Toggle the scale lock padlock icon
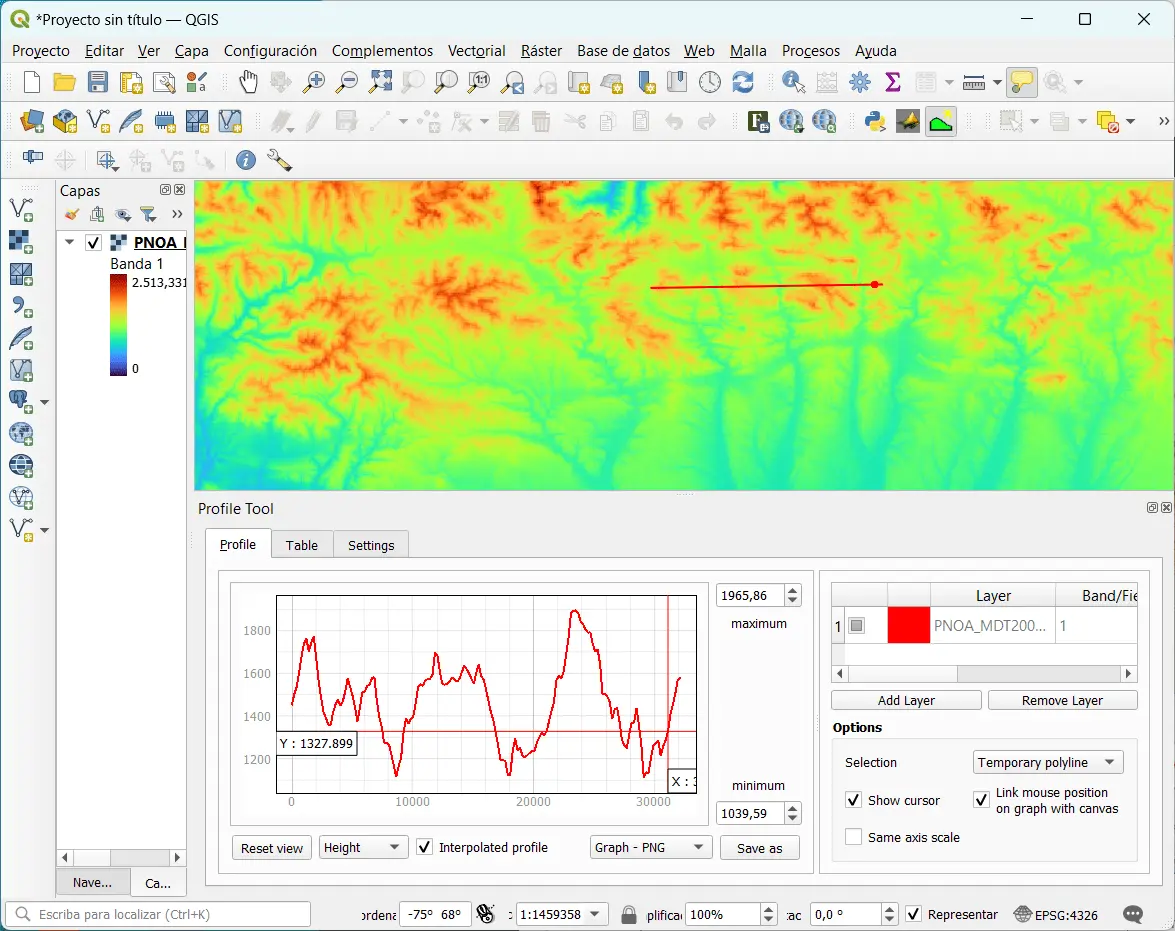The height and width of the screenshot is (931, 1175). 629,915
